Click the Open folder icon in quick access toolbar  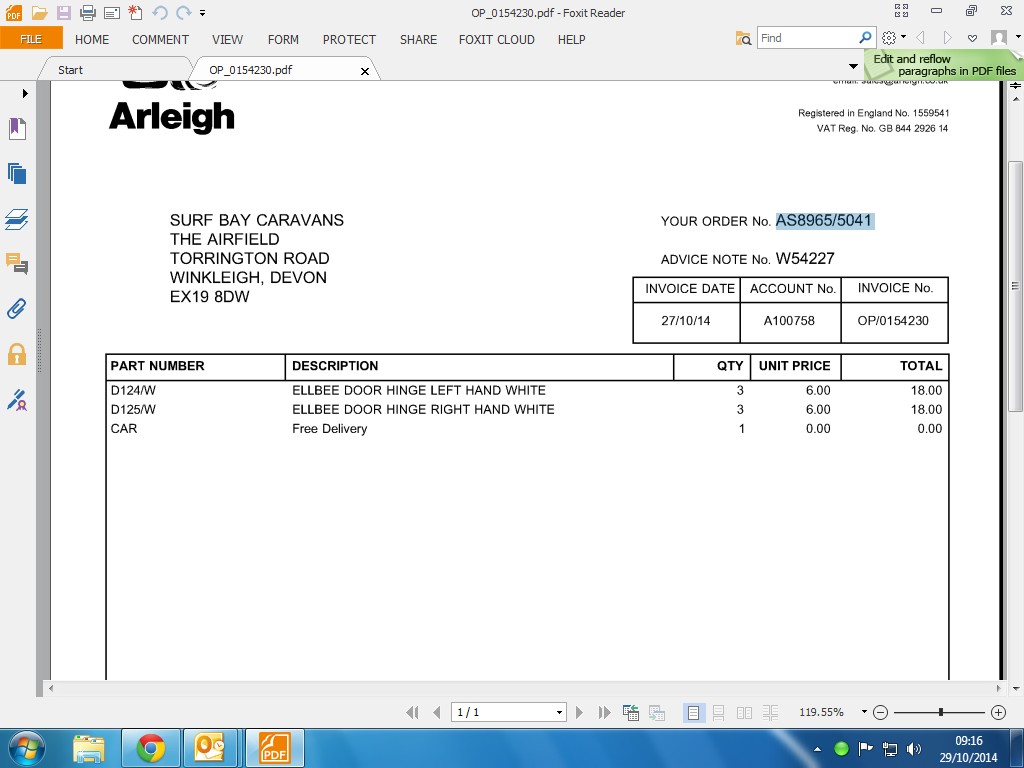tap(39, 12)
